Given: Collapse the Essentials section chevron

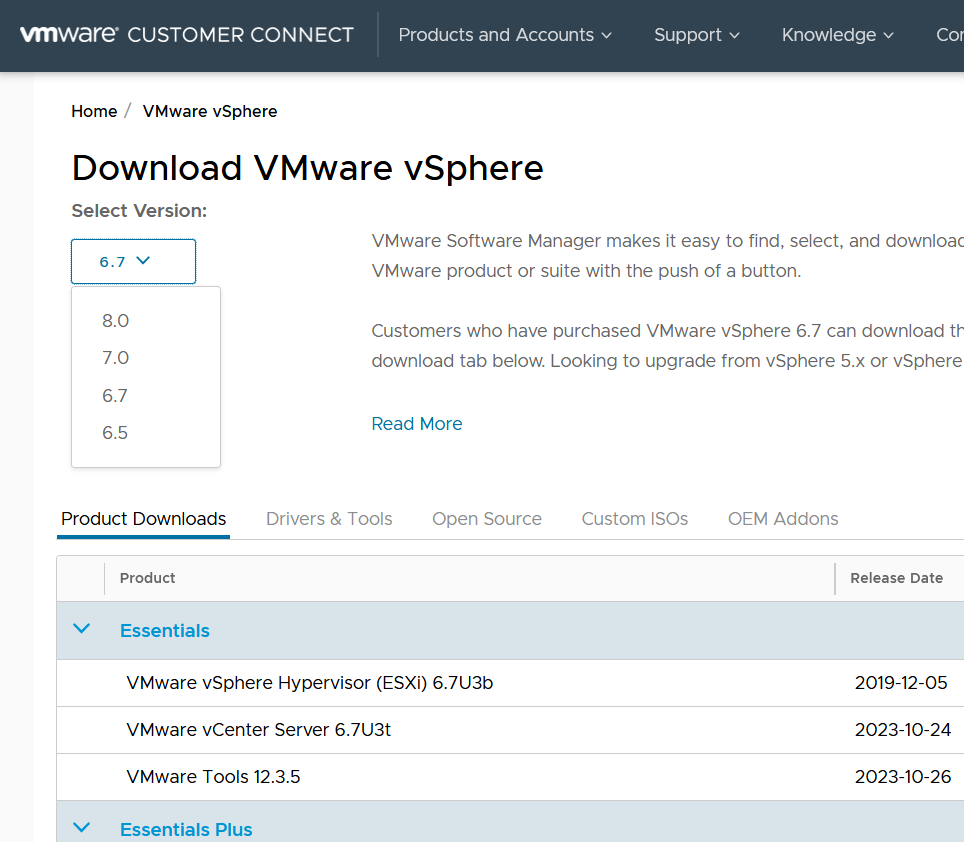Looking at the screenshot, I should tap(82, 629).
